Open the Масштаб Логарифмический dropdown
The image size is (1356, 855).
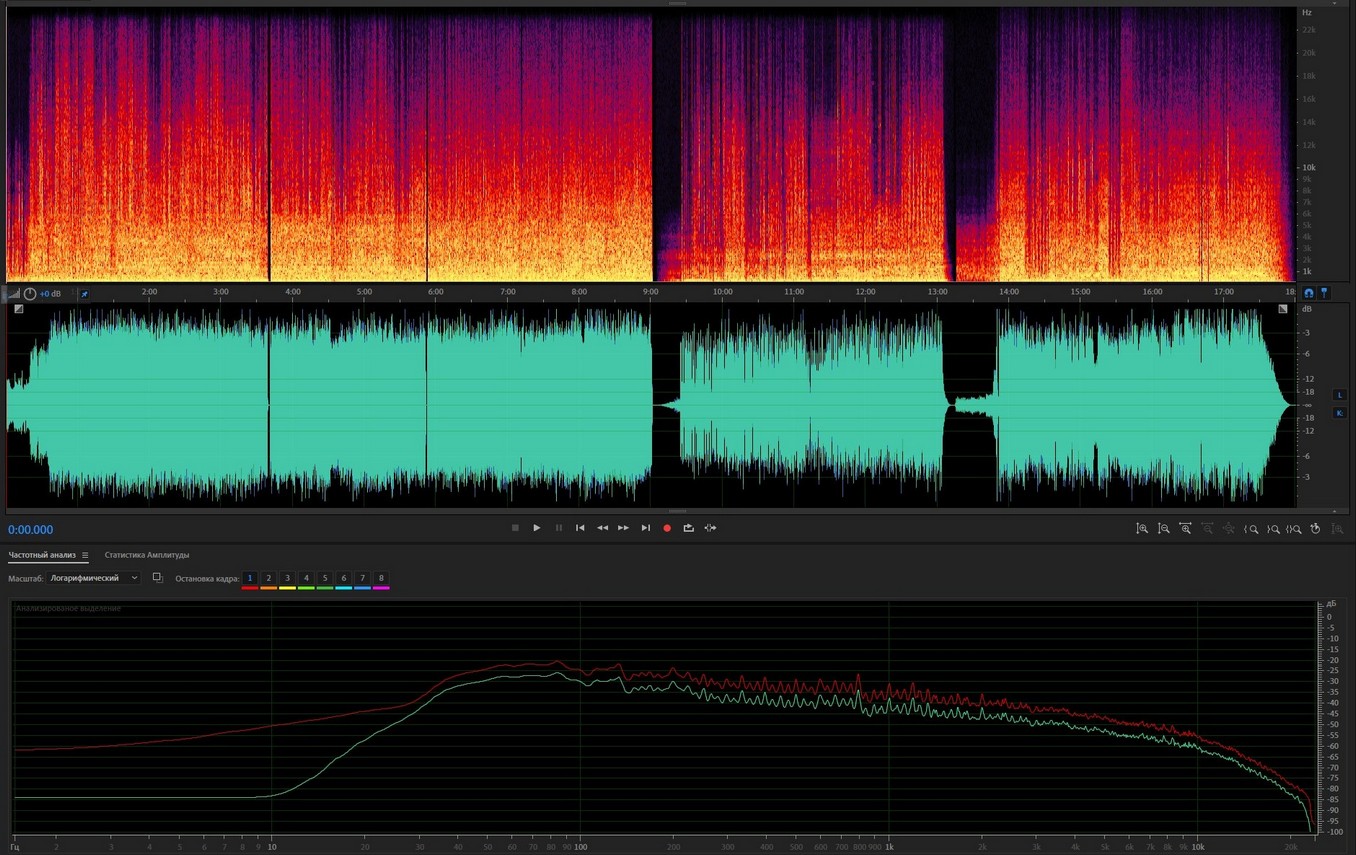(x=94, y=578)
